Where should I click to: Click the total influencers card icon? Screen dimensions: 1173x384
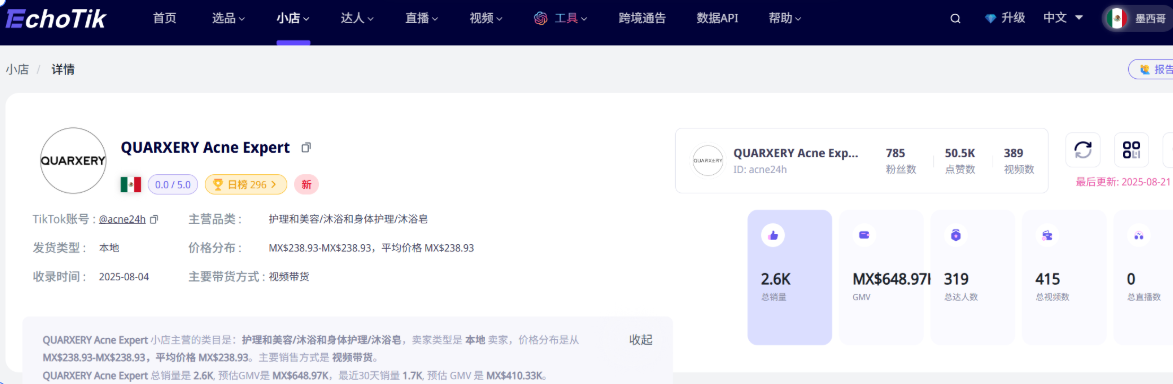tap(955, 235)
